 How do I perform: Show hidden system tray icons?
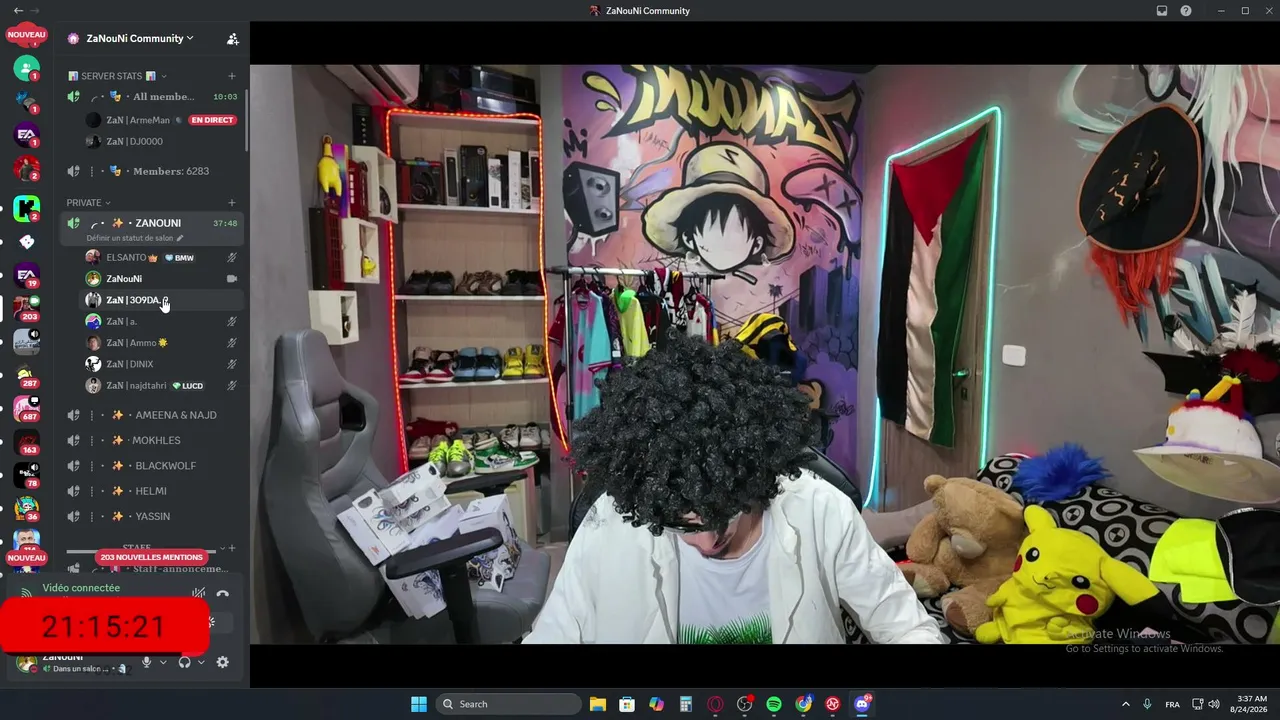pyautogui.click(x=1125, y=704)
